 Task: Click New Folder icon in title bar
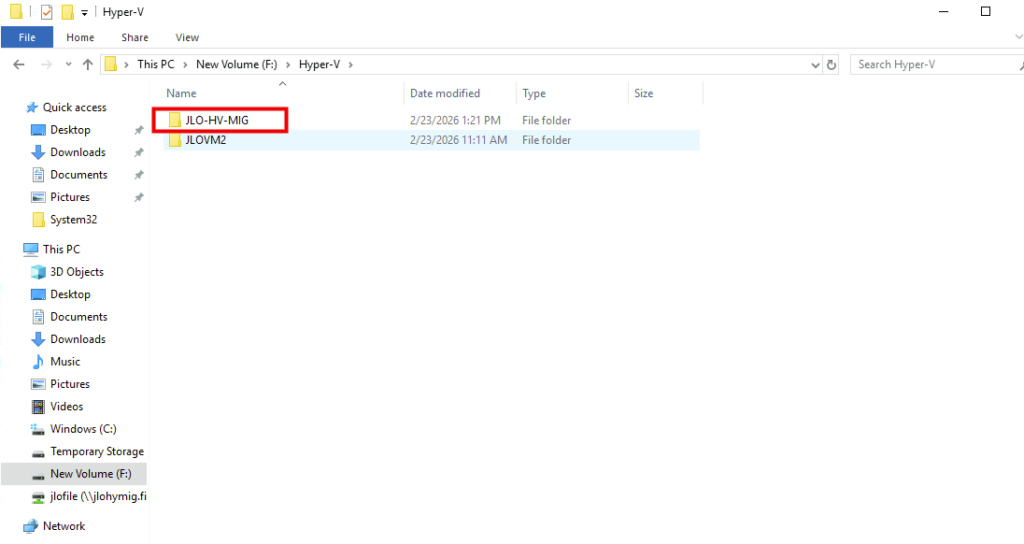pos(67,12)
